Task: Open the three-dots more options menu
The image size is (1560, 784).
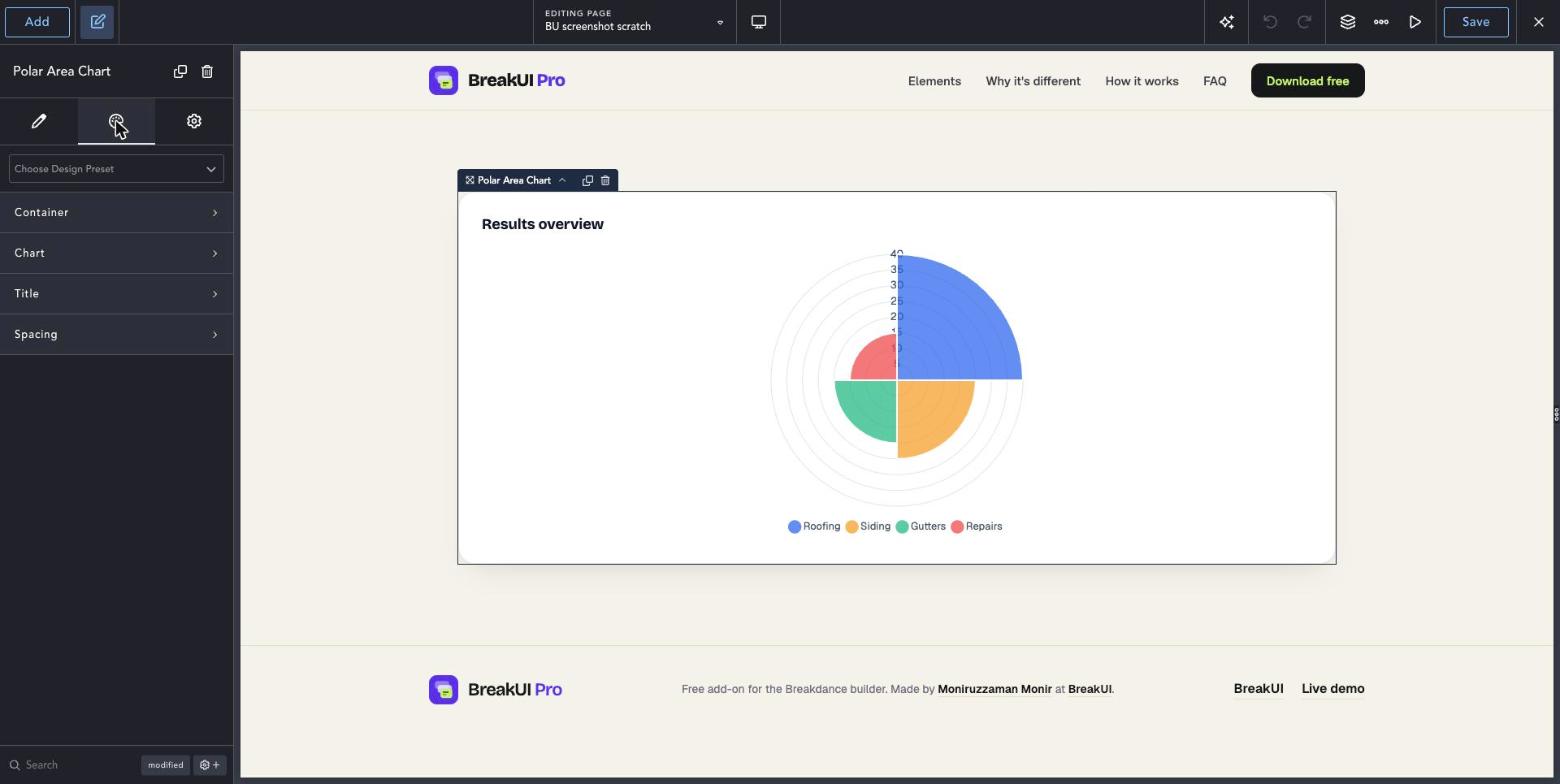Action: click(1381, 22)
